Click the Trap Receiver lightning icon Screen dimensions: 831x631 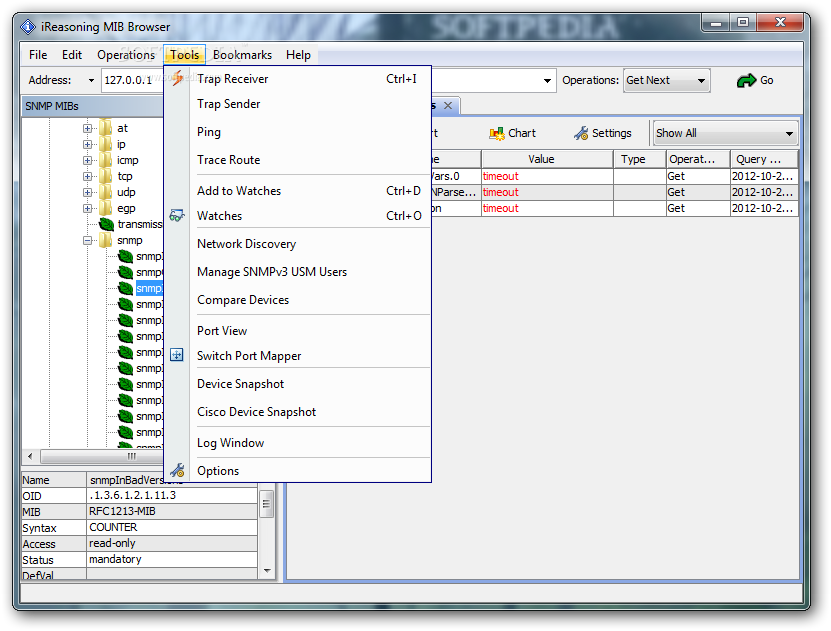coord(178,78)
